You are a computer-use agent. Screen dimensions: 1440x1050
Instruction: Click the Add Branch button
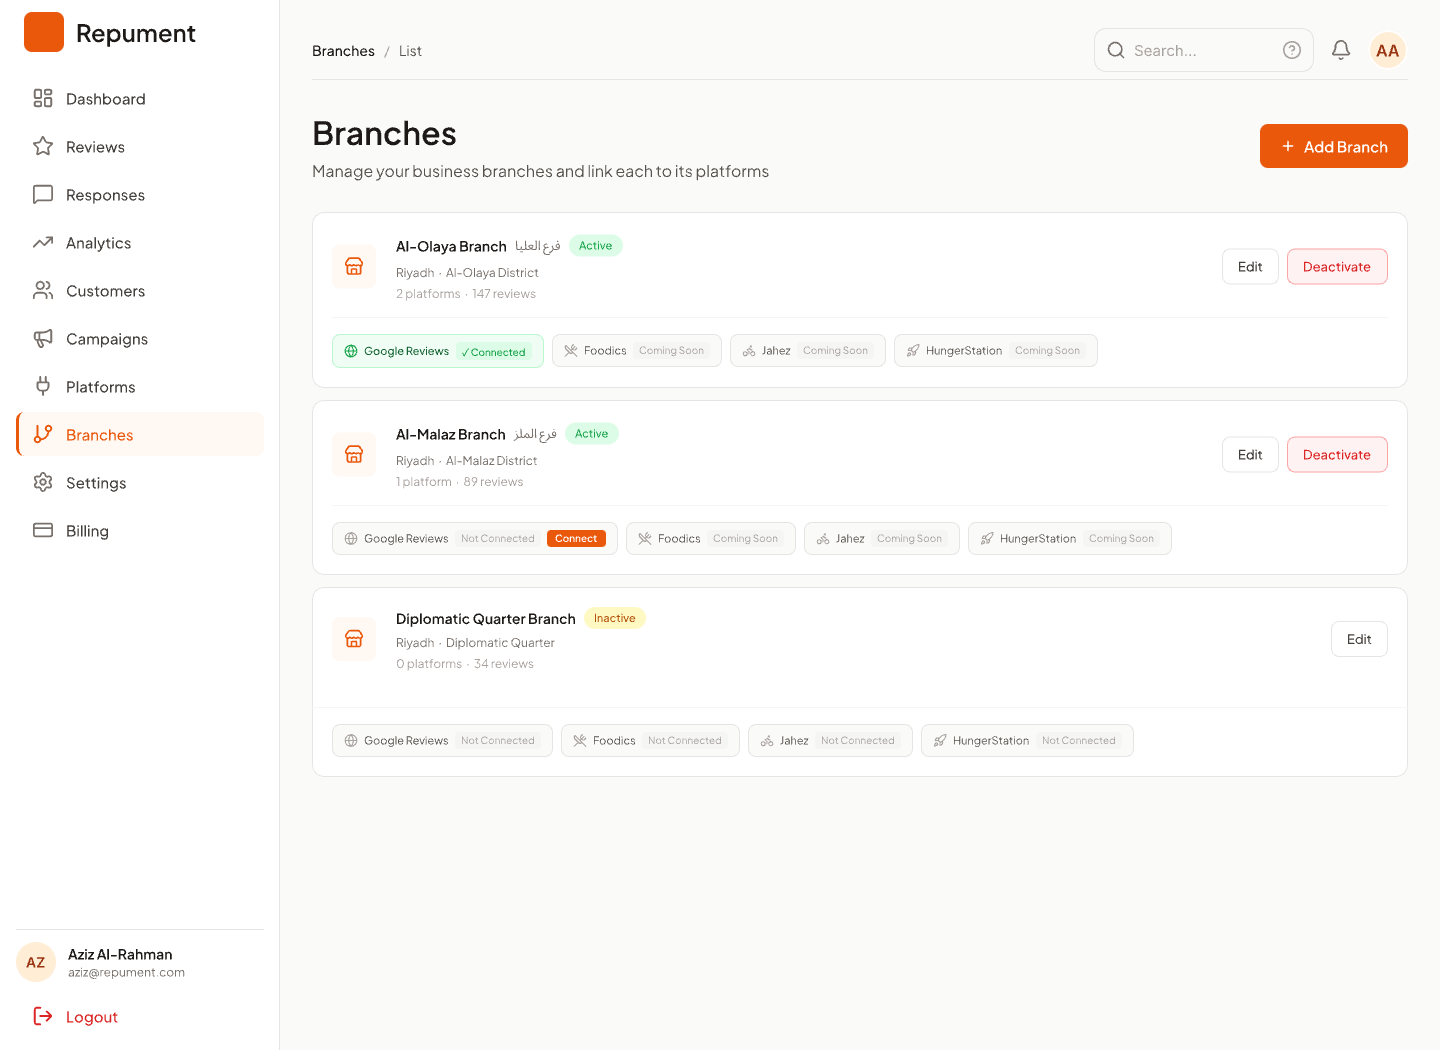tap(1334, 146)
